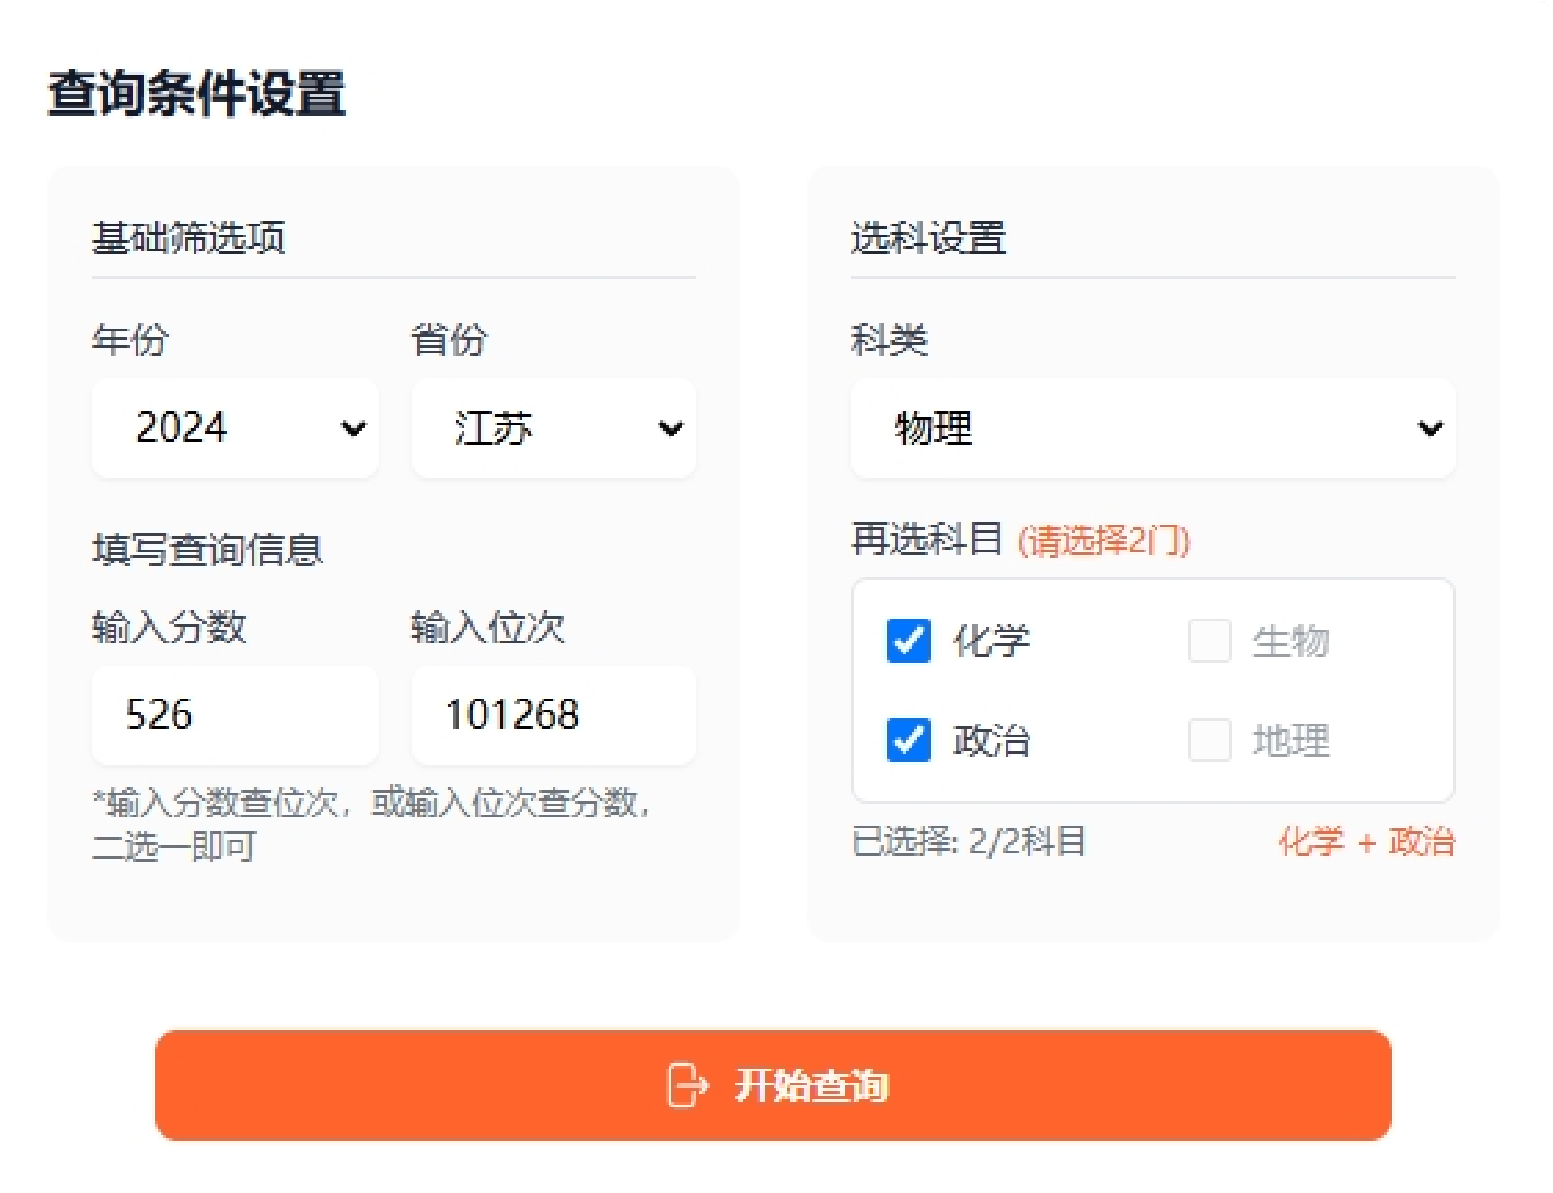Viewport: 1553px width, 1193px height.
Task: Click the hint text starting with *输入分数查位次
Action: click(x=373, y=824)
